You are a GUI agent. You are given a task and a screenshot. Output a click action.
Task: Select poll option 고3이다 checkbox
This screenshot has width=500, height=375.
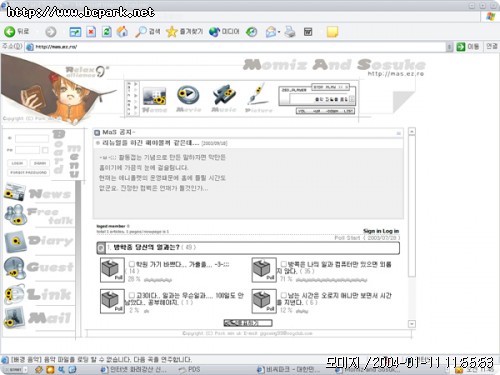pyautogui.click(x=132, y=295)
